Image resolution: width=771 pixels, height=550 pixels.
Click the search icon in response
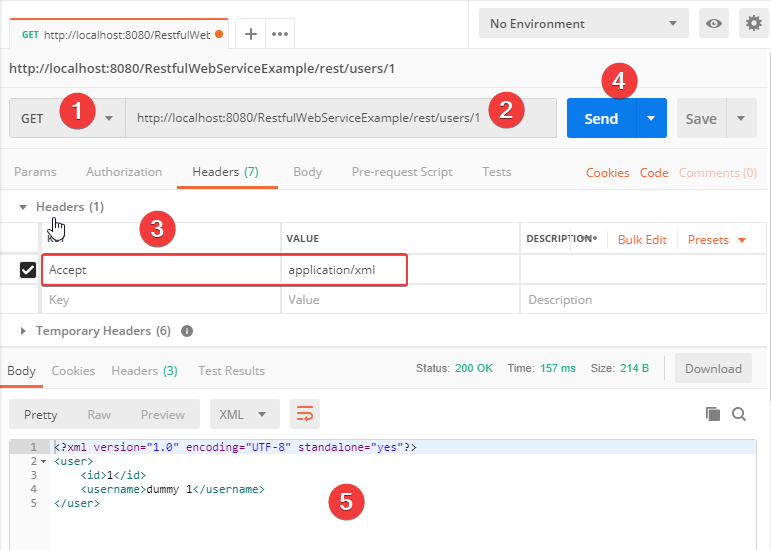point(739,414)
